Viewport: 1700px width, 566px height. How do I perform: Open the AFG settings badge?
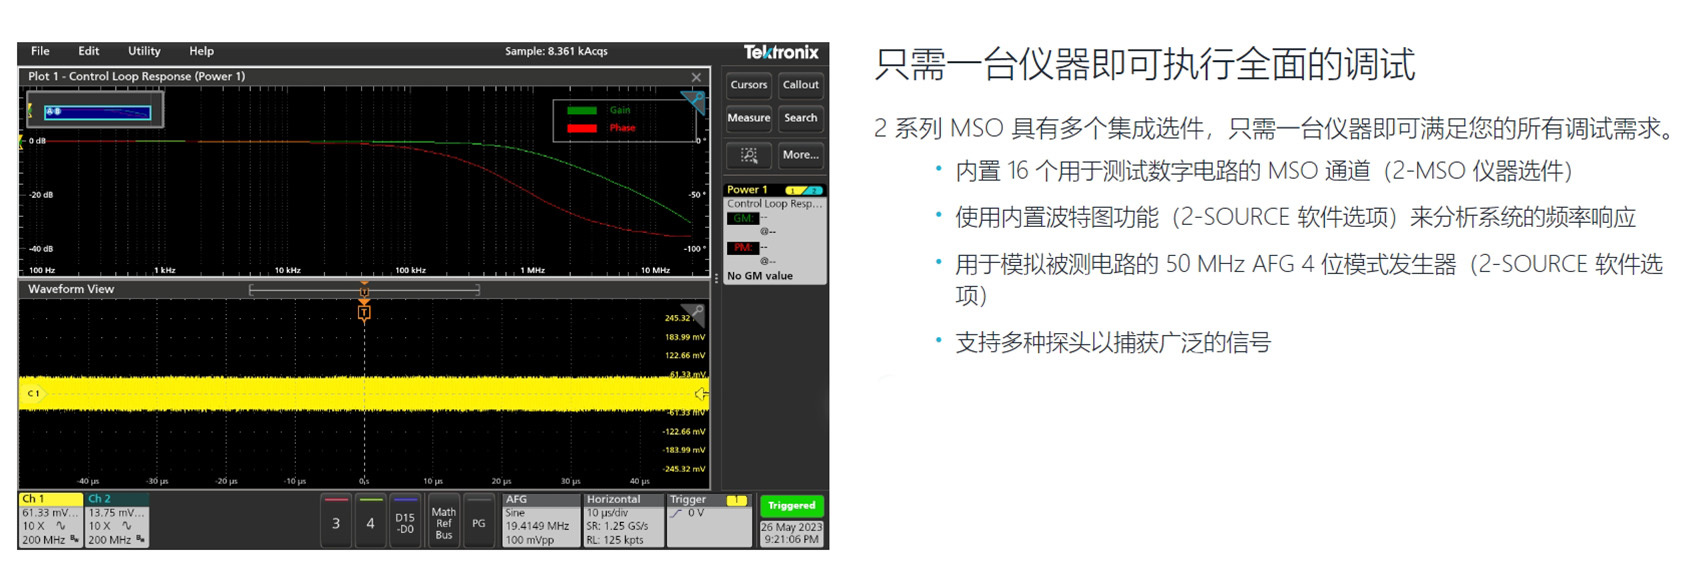(541, 519)
